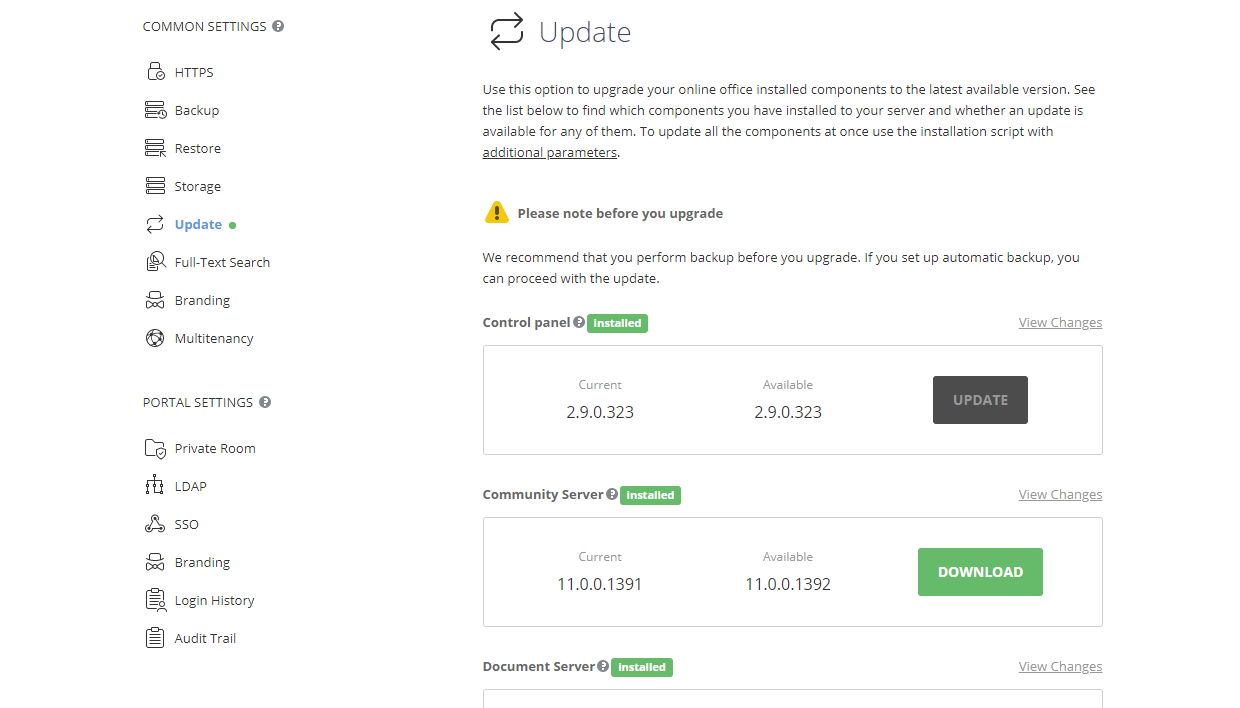
Task: Open the Private Room section
Action: [156, 447]
